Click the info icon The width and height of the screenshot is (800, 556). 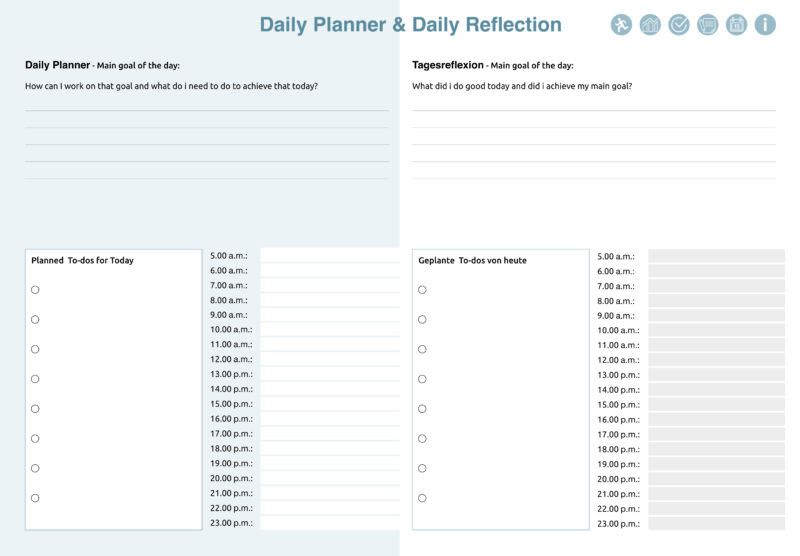coord(765,25)
